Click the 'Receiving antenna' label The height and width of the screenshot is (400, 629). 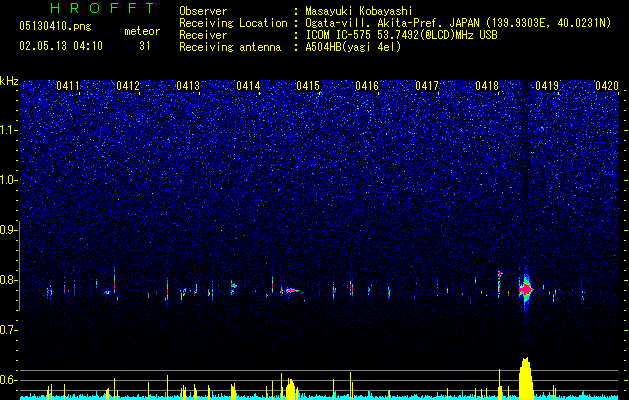click(x=230, y=47)
